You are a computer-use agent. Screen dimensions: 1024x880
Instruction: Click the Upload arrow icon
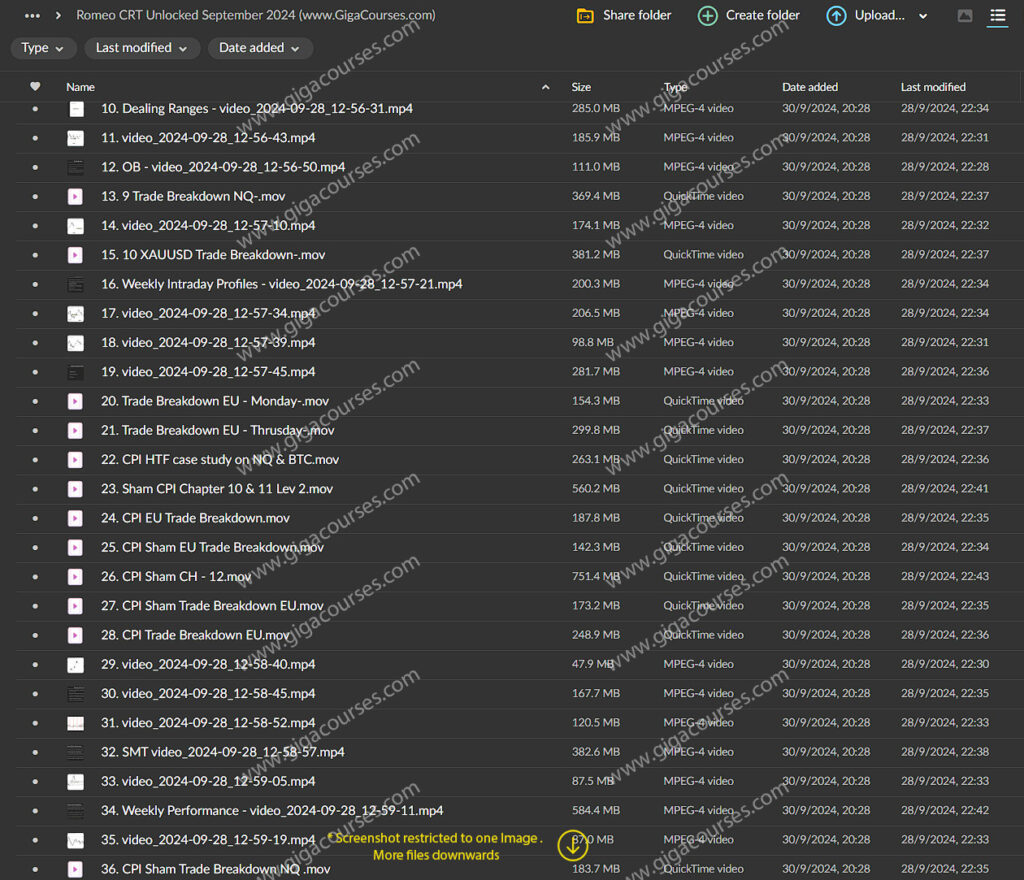pyautogui.click(x=836, y=16)
